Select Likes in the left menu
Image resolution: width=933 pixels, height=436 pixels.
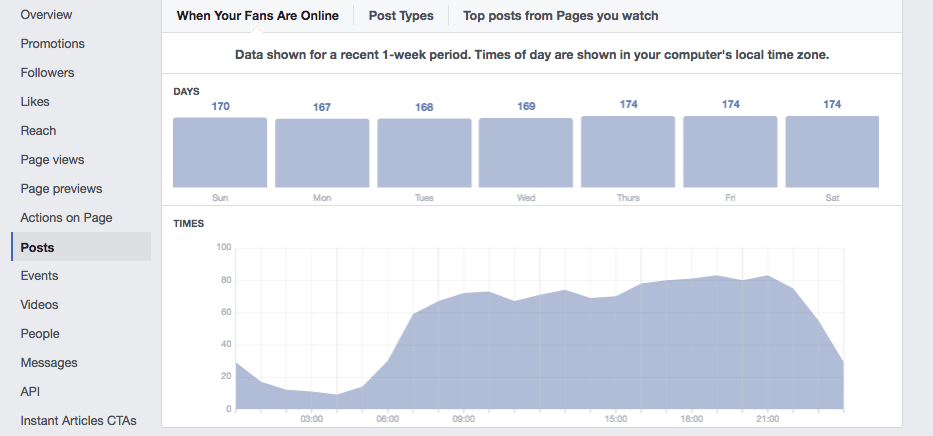tap(35, 102)
